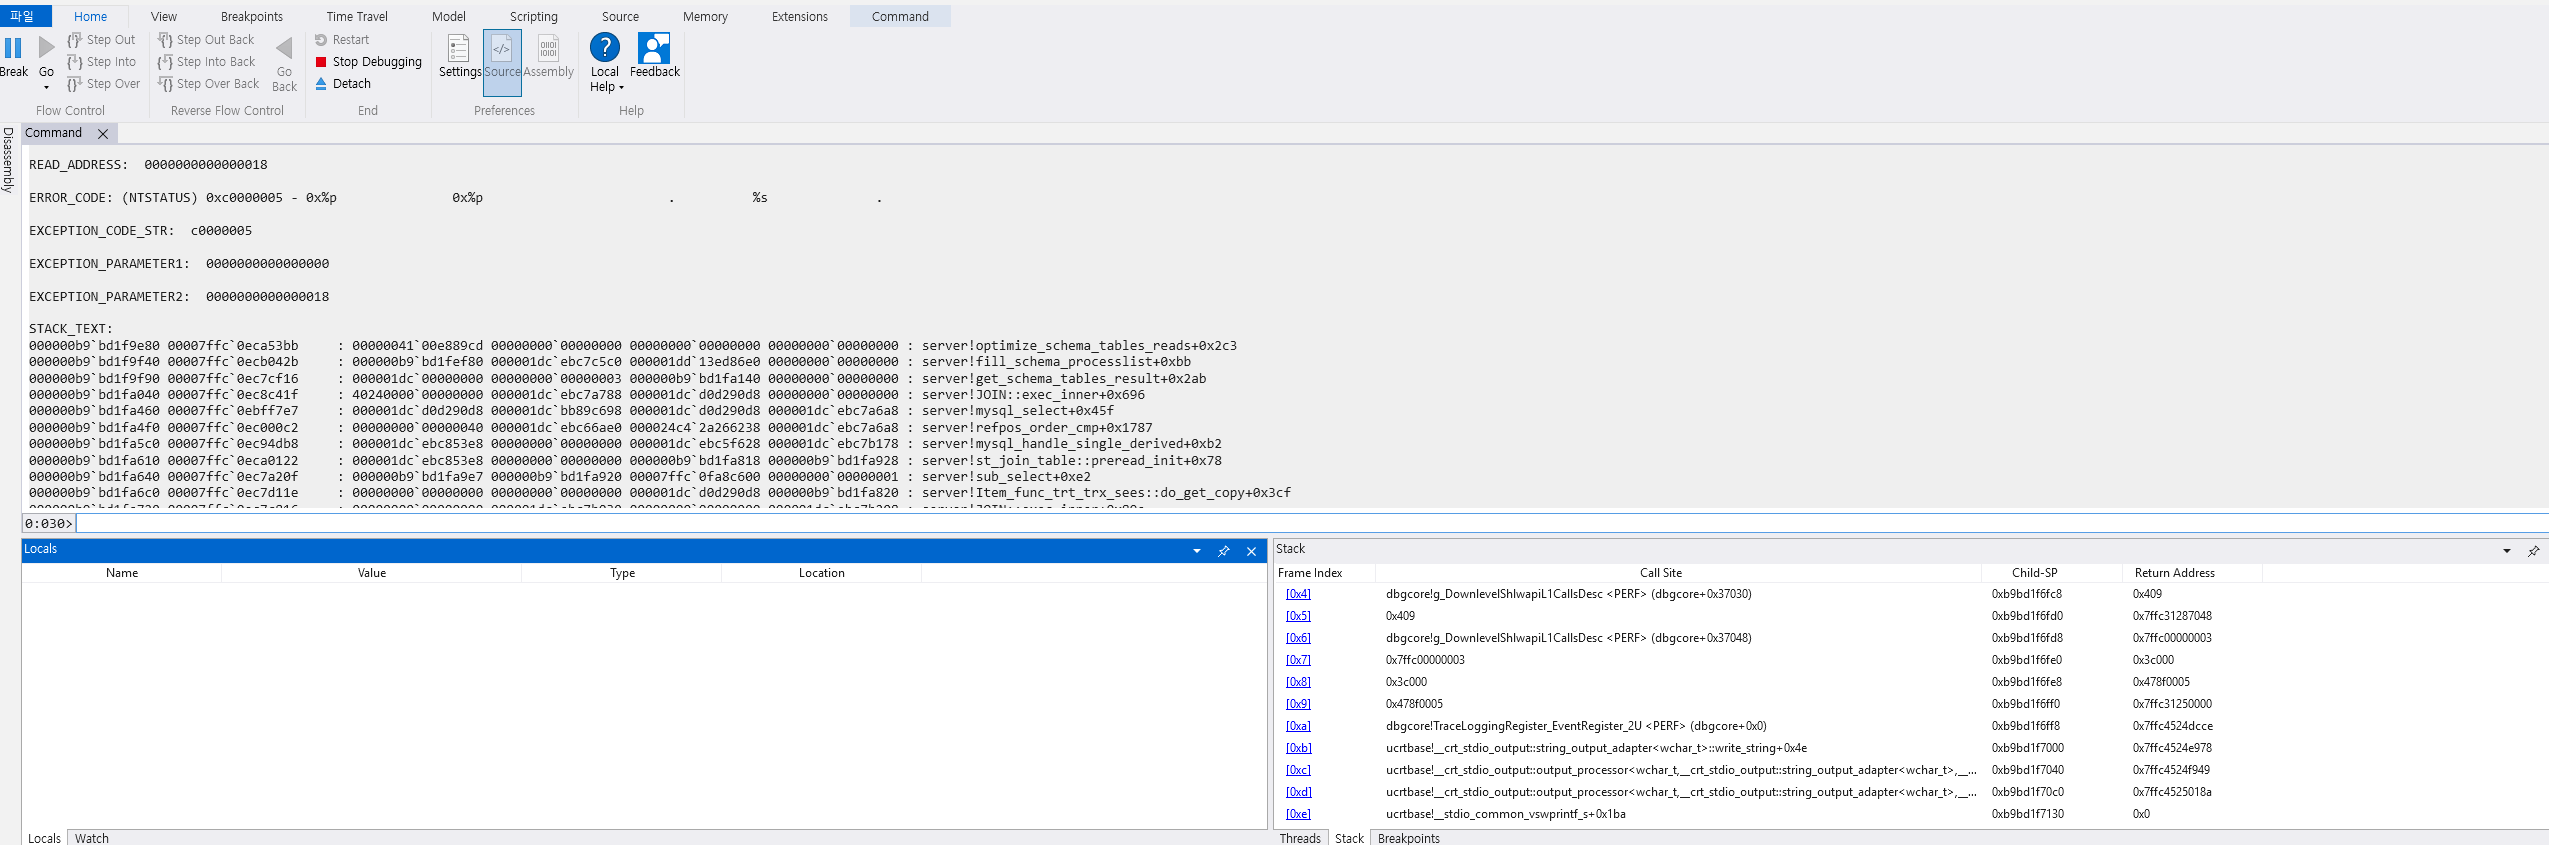The image size is (2549, 845).
Task: Toggle Assembly mode preference
Action: coord(548,57)
